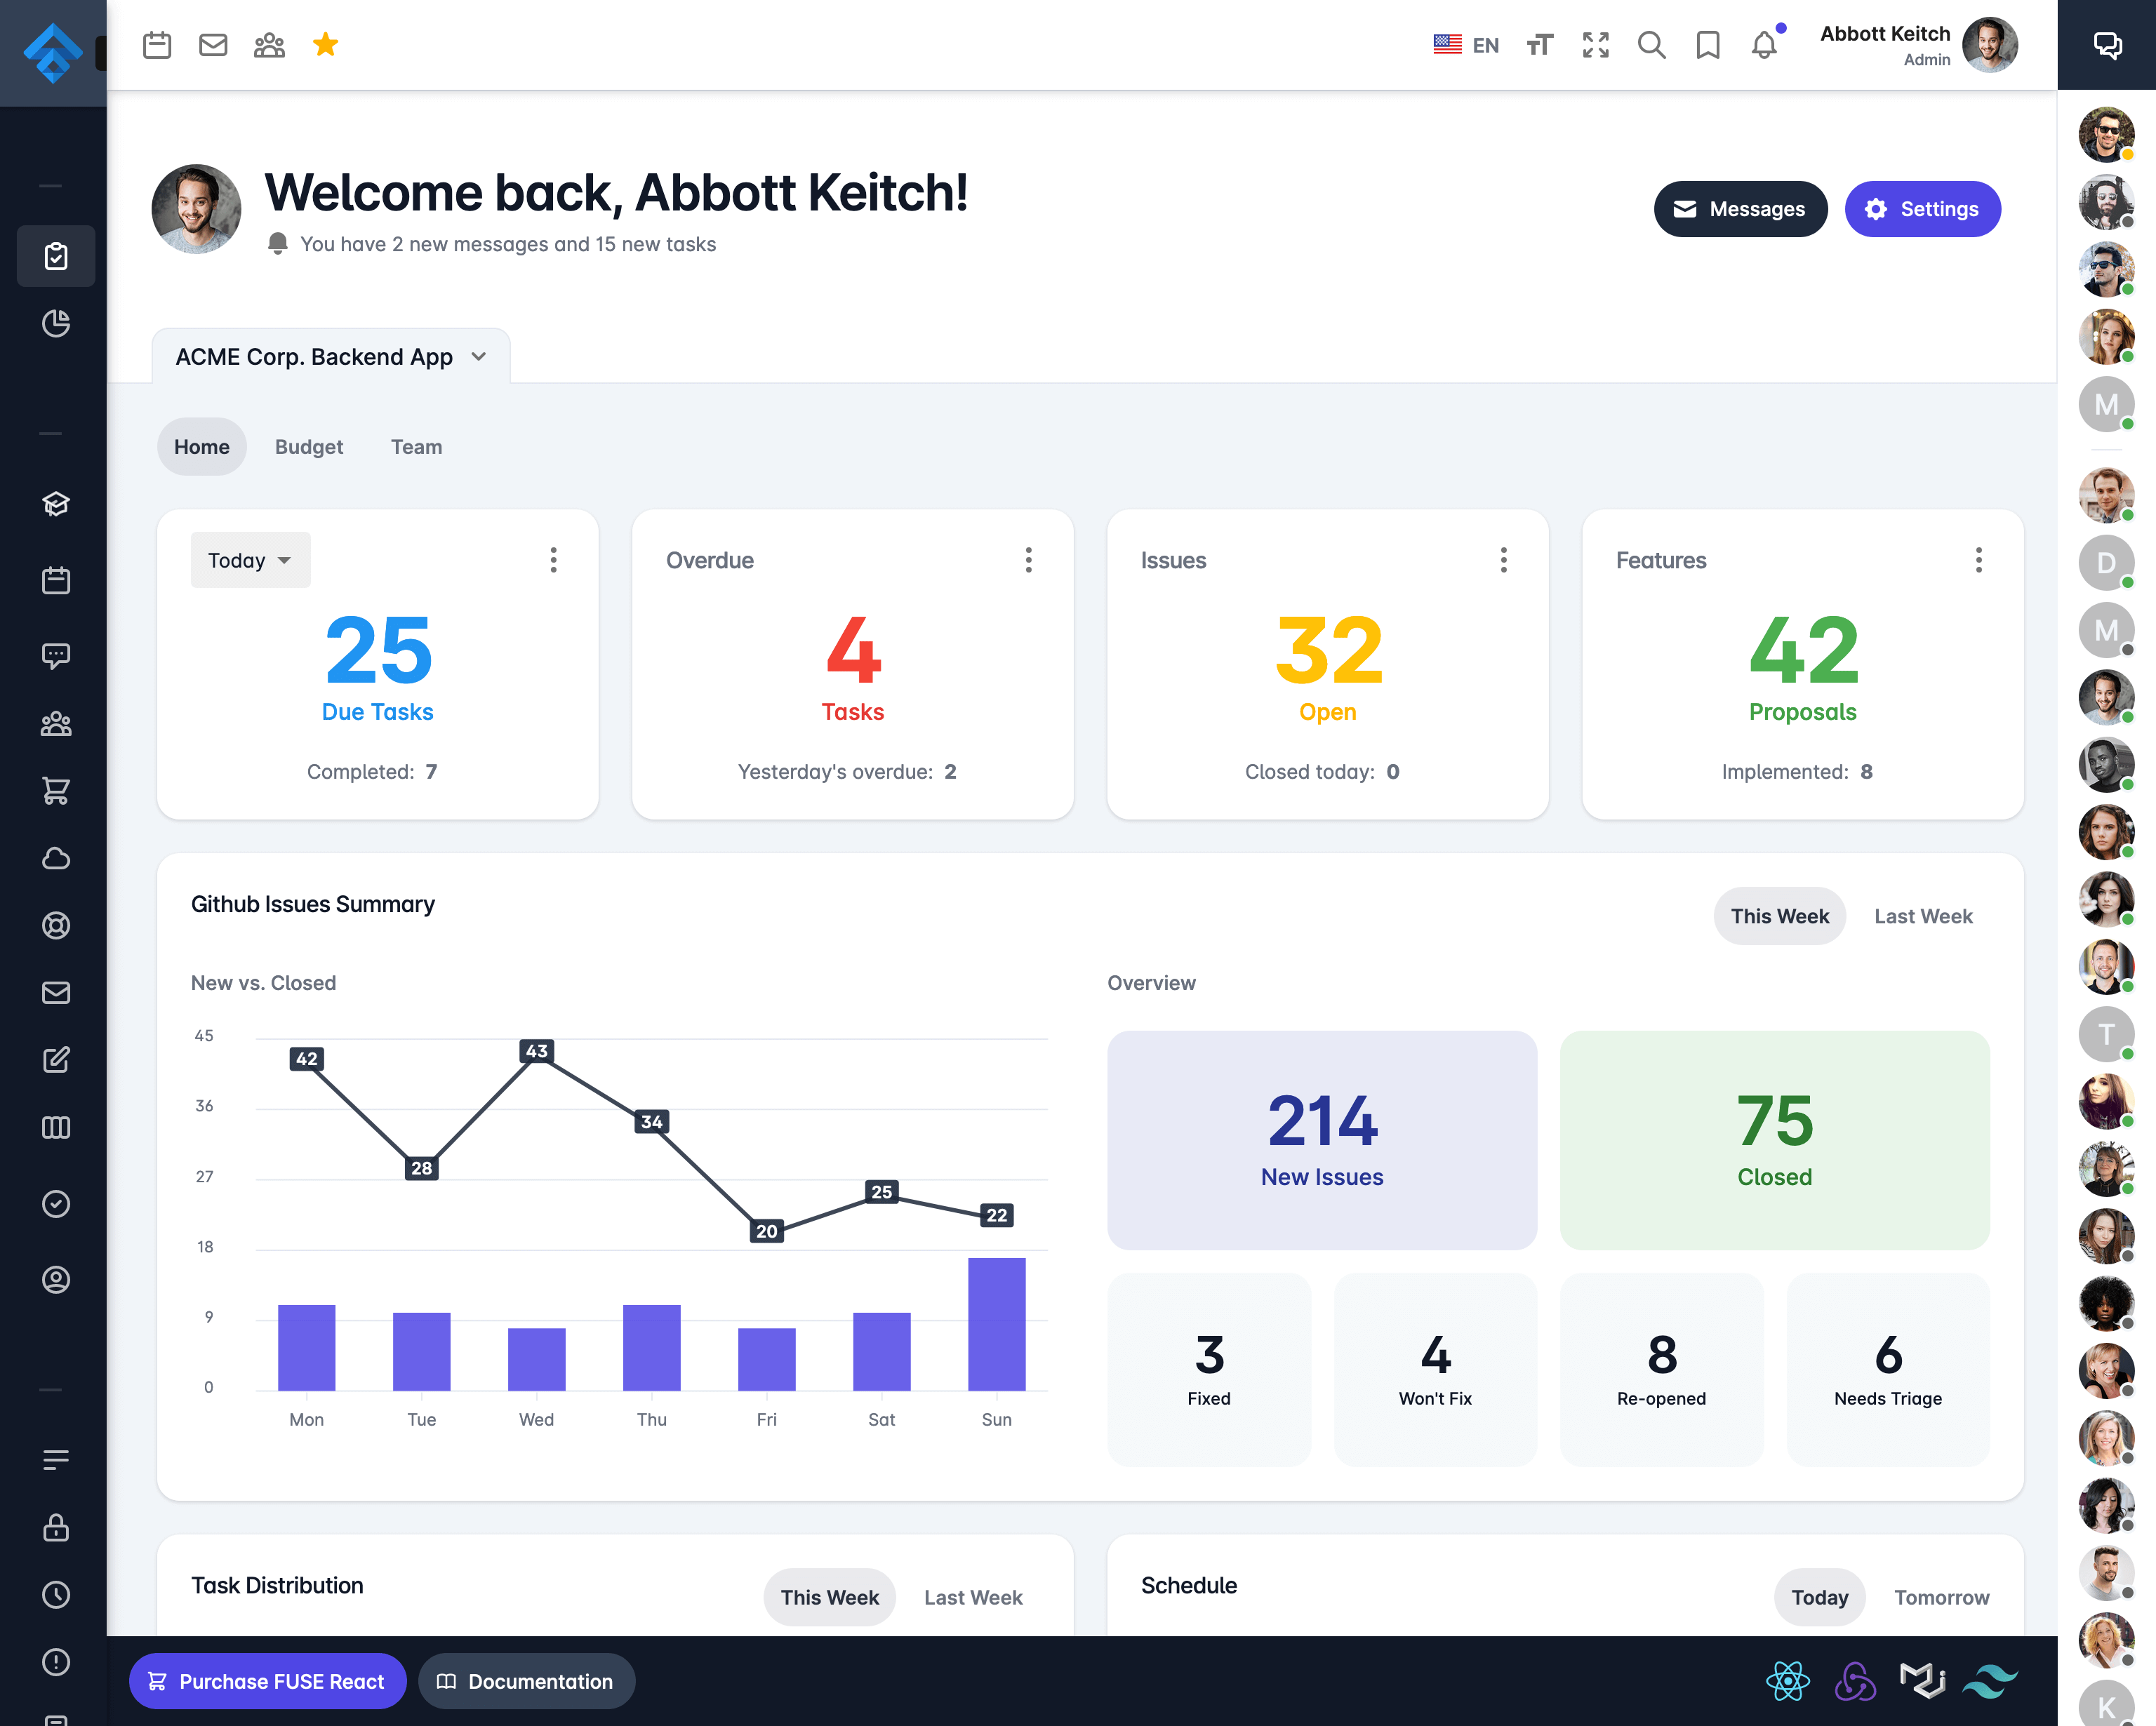Open the Documentation link in footer
This screenshot has width=2156, height=1726.
(526, 1681)
